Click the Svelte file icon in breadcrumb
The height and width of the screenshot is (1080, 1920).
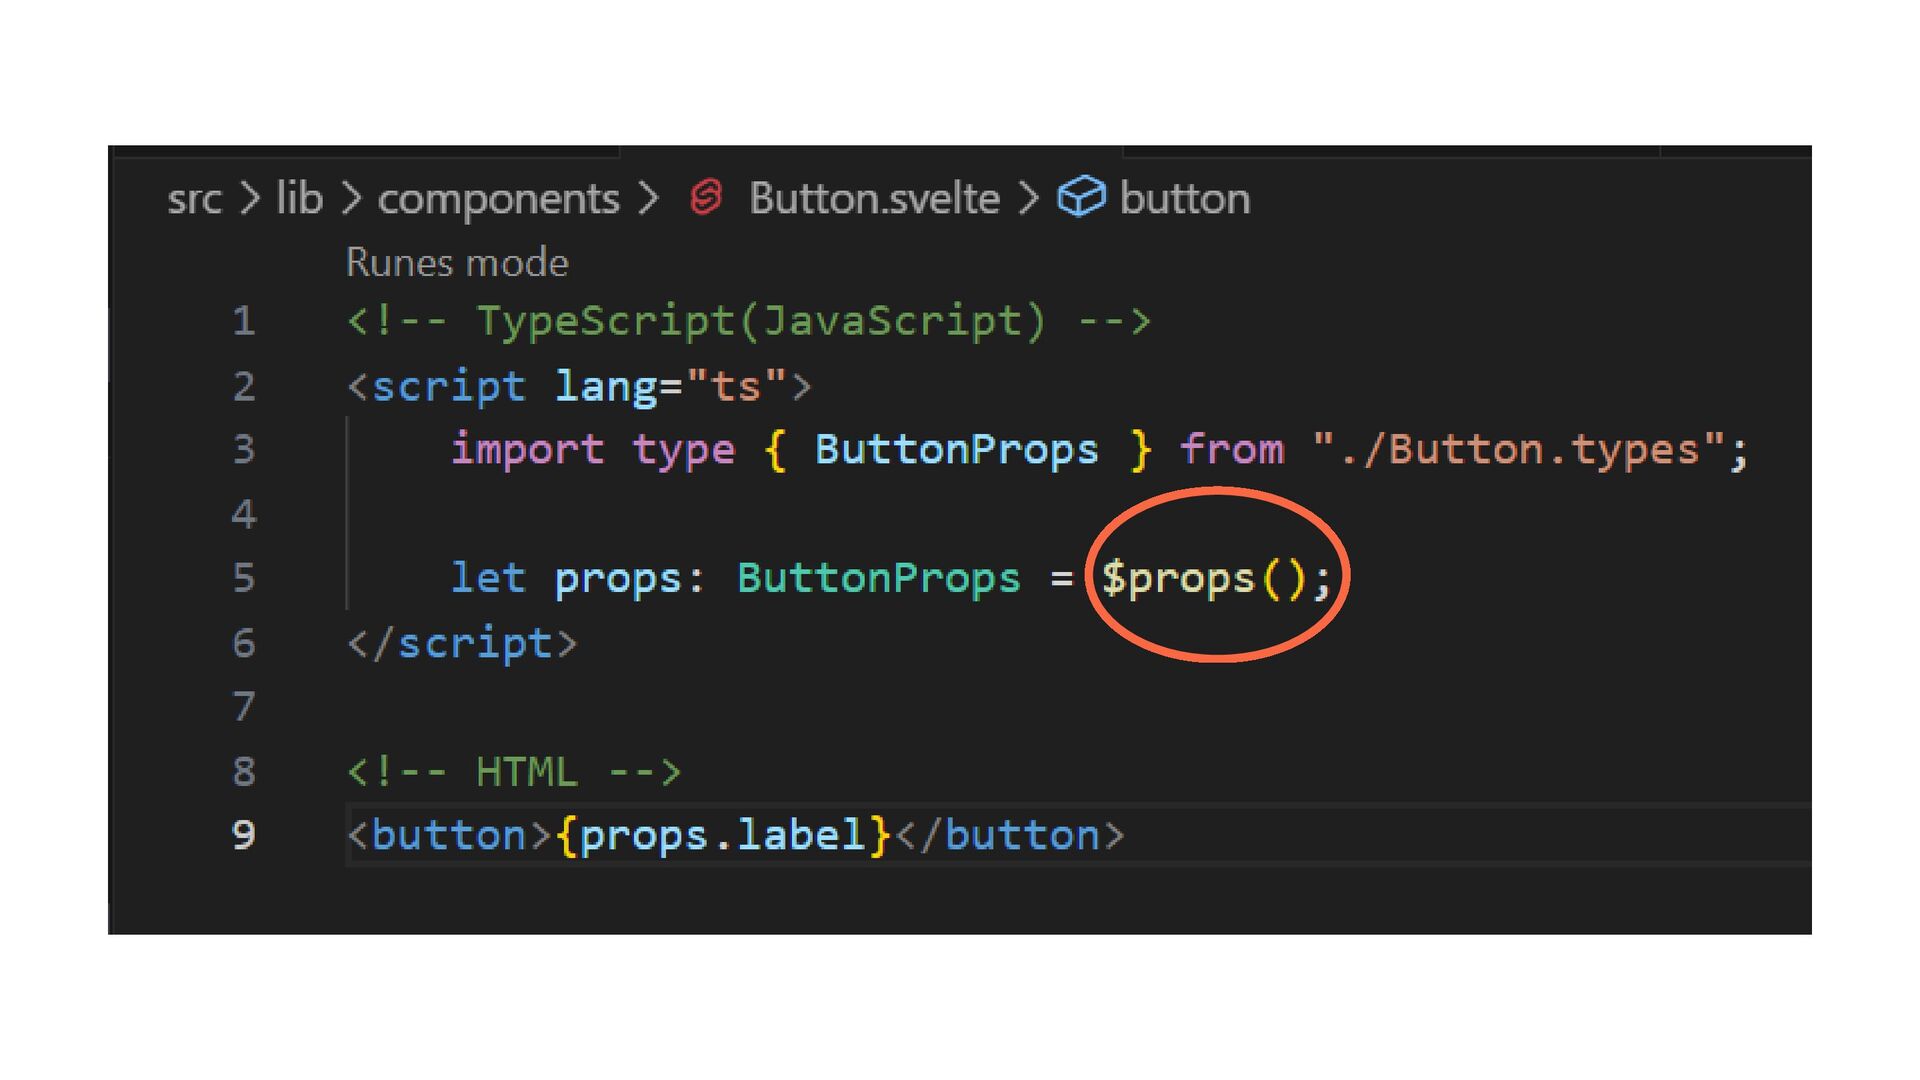706,197
